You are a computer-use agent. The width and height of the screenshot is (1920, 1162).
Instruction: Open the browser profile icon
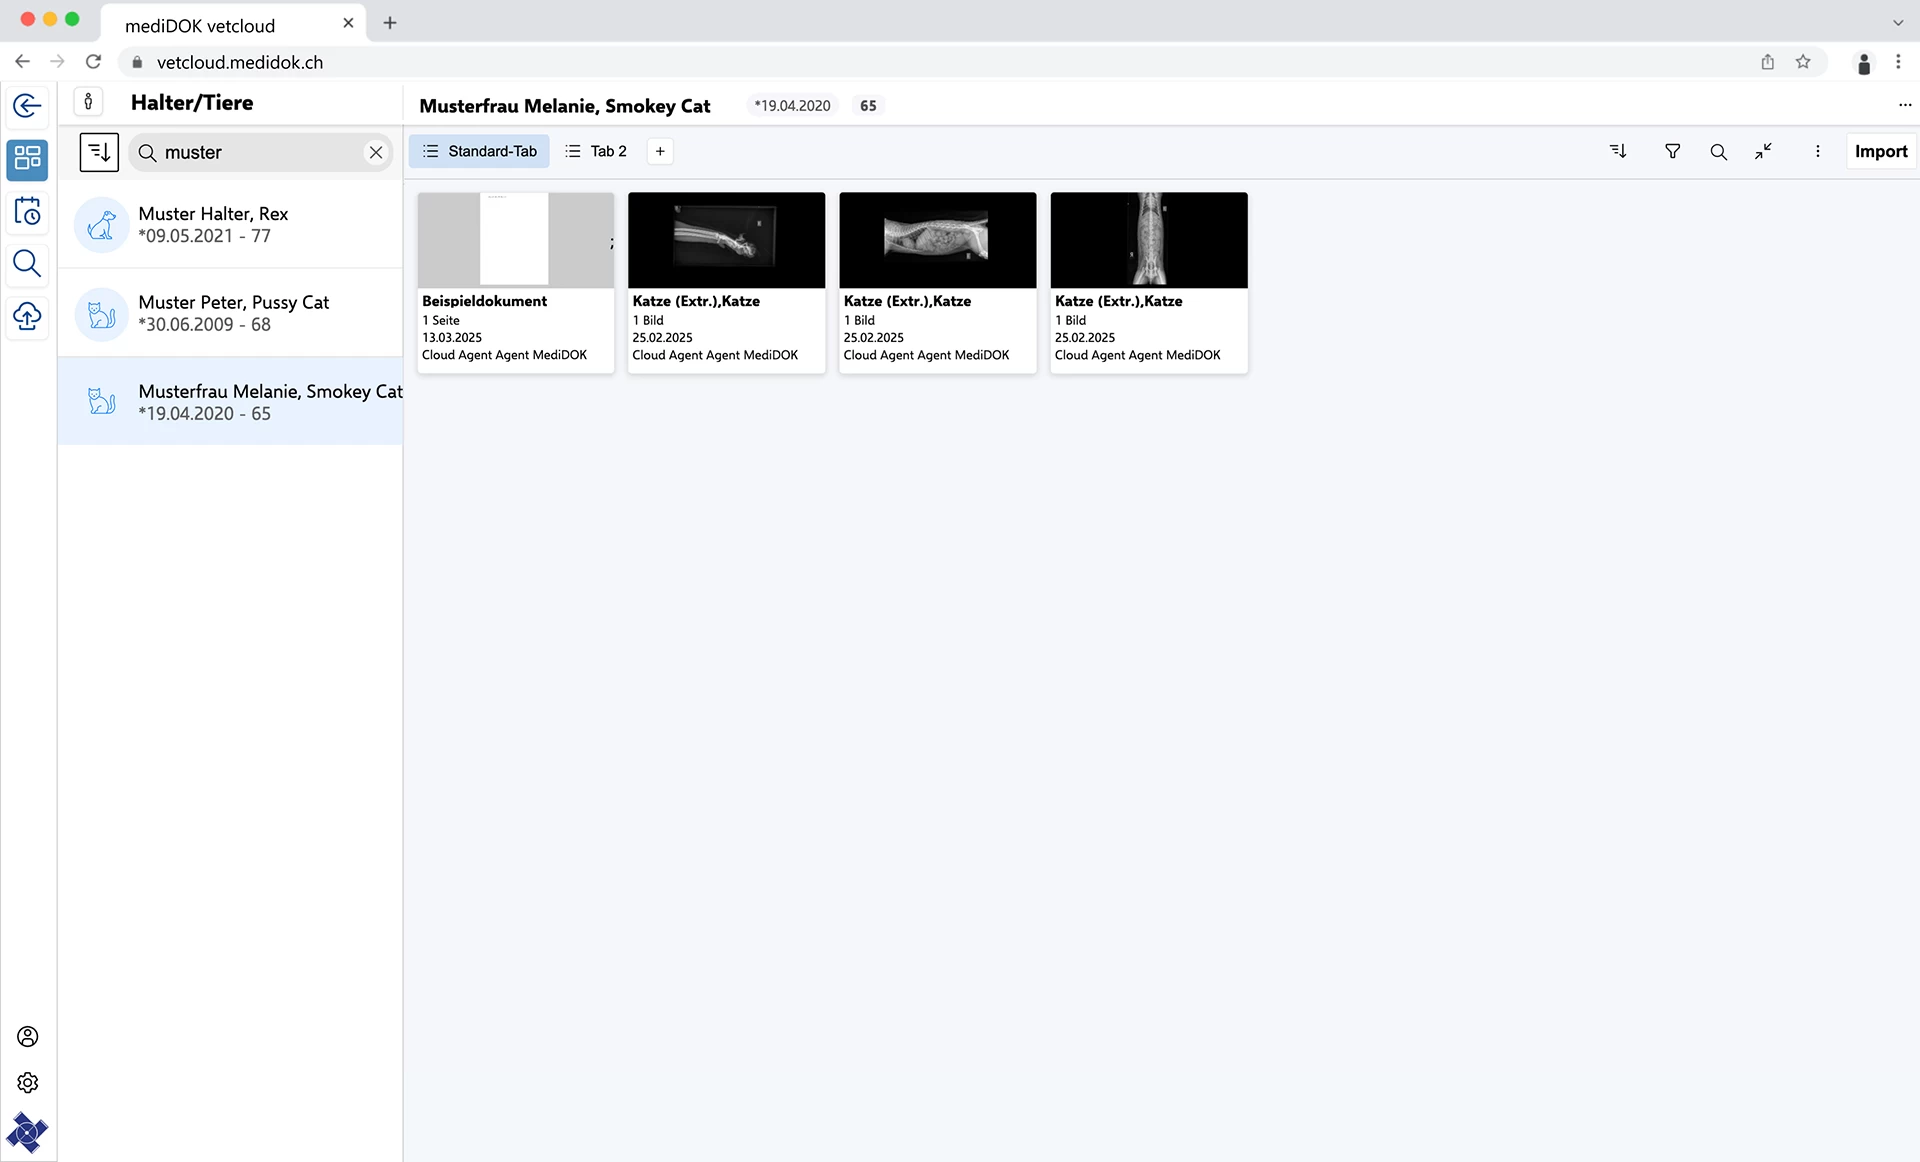tap(1864, 63)
